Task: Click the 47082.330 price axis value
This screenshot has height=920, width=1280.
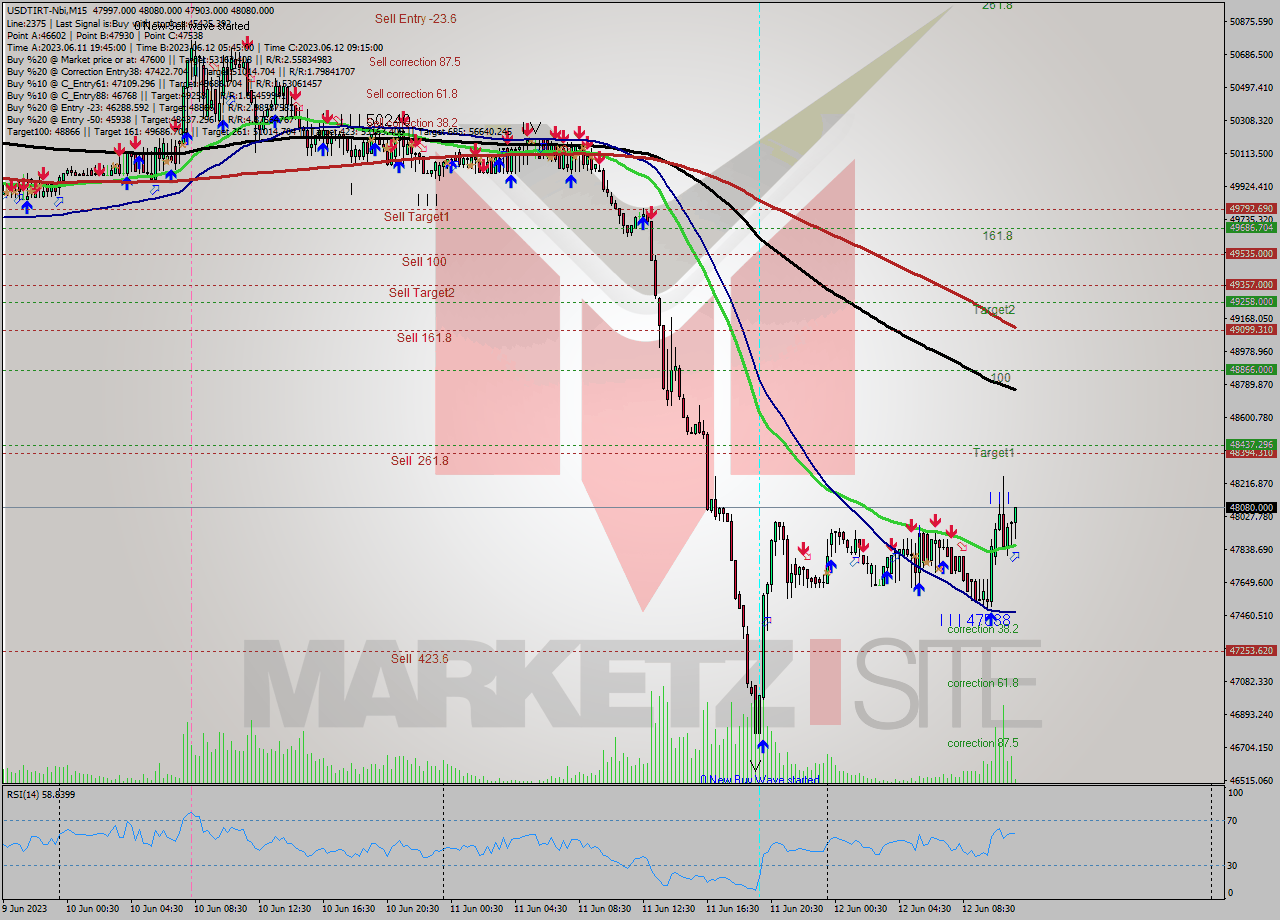Action: [1252, 682]
